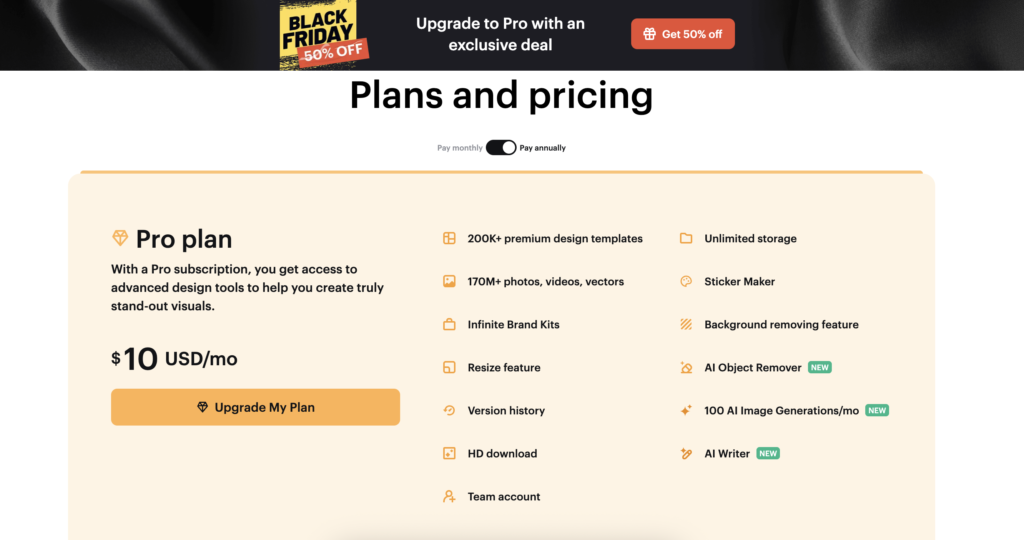Viewport: 1024px width, 540px height.
Task: Click the photos, videos, vectors icon
Action: (x=449, y=282)
